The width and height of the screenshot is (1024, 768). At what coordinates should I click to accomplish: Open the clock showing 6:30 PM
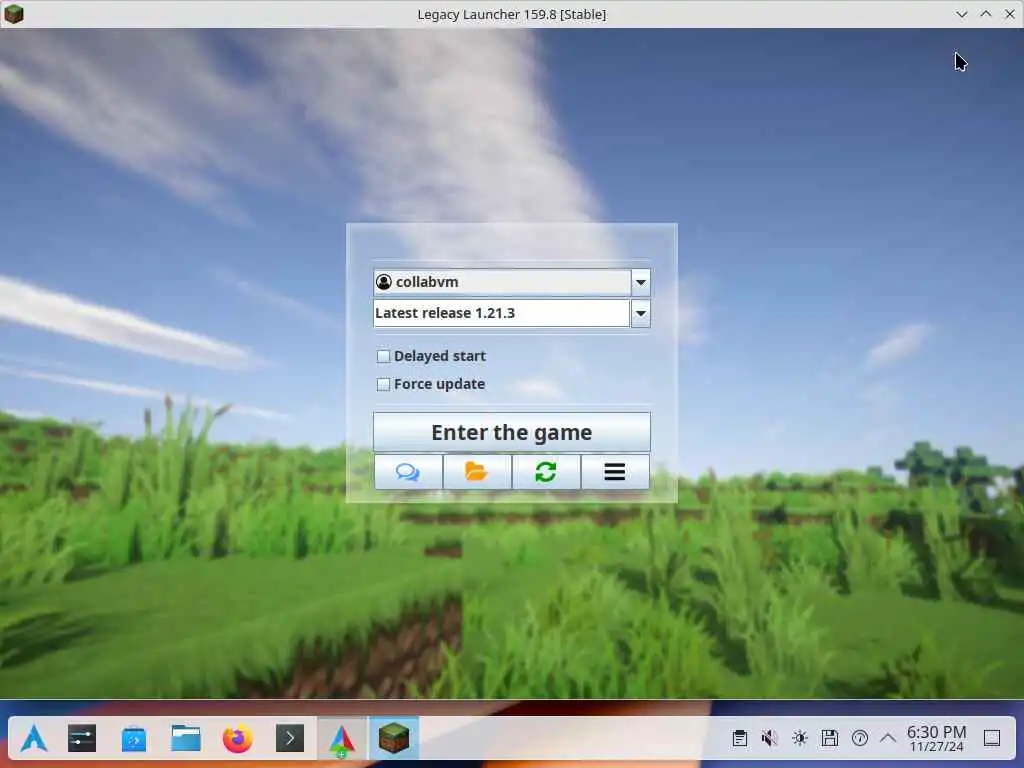point(936,738)
